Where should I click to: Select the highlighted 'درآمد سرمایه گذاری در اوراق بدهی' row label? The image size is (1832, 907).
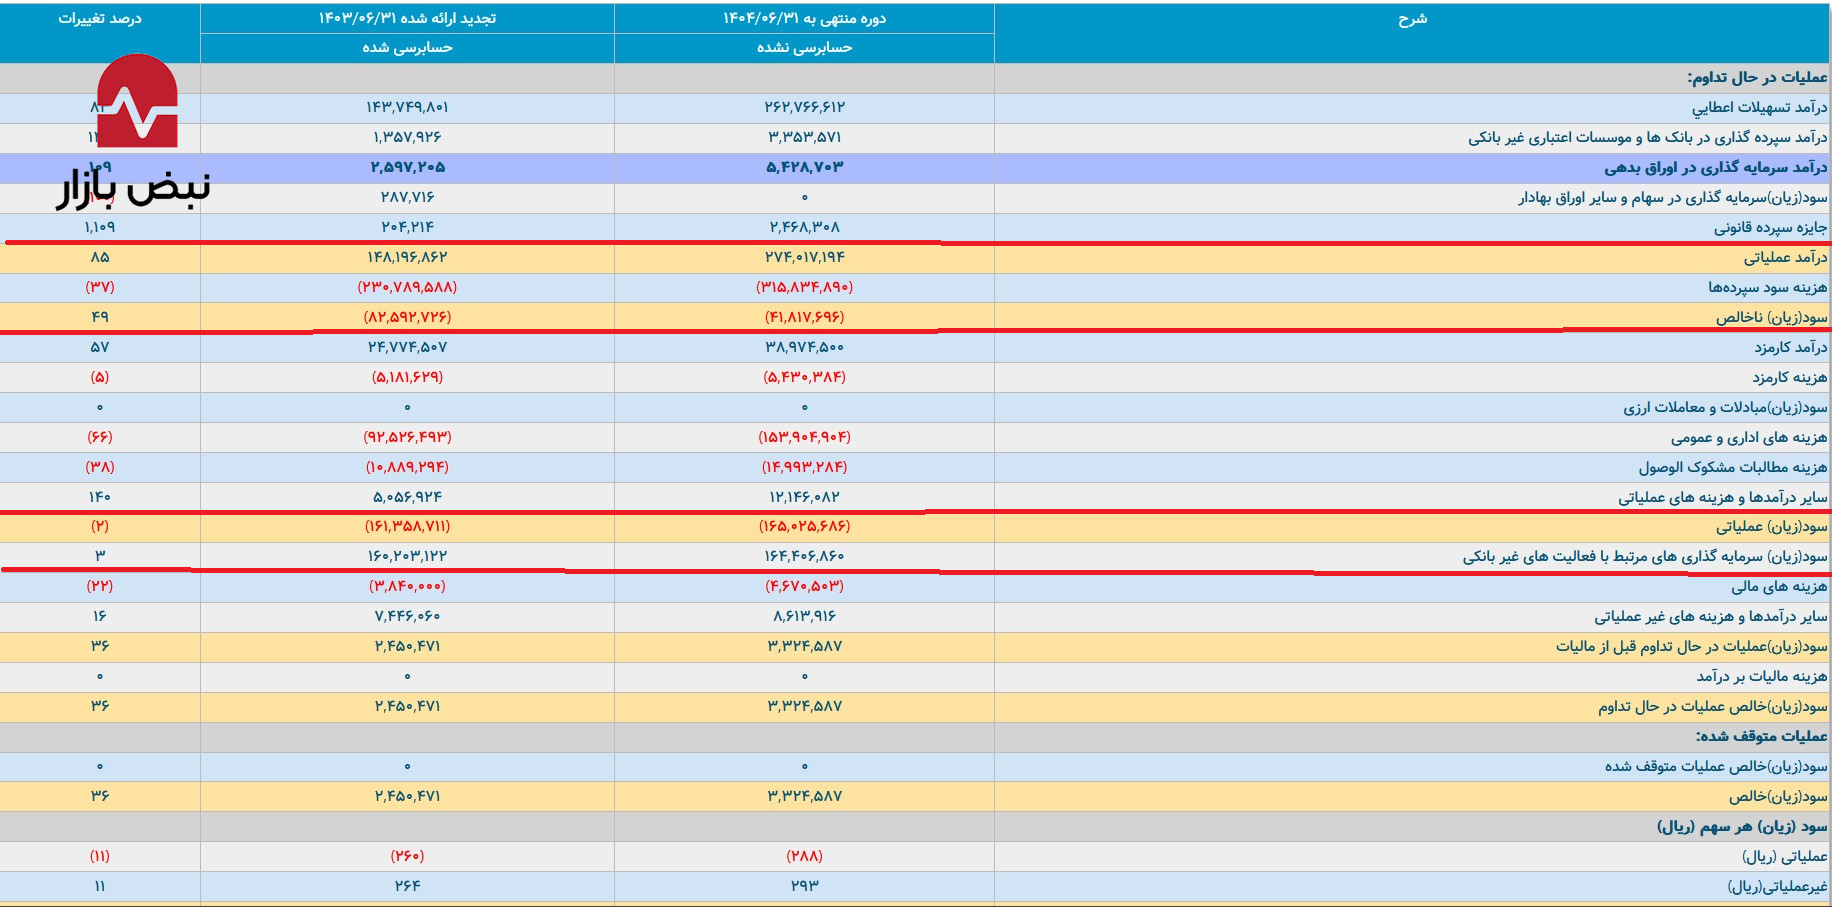1715,167
